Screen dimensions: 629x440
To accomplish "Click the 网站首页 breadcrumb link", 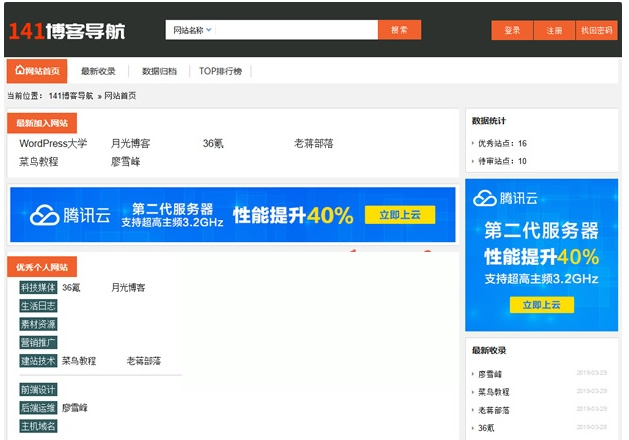I will (x=120, y=96).
